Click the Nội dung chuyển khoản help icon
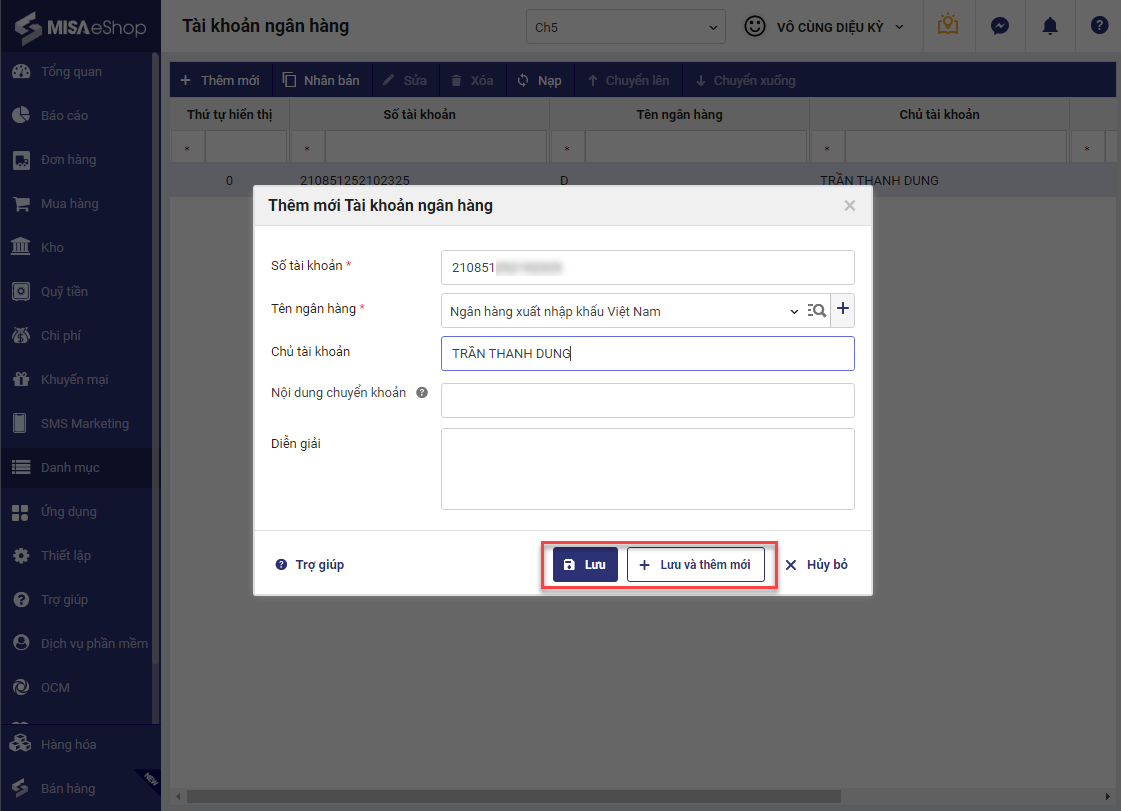 coord(422,393)
